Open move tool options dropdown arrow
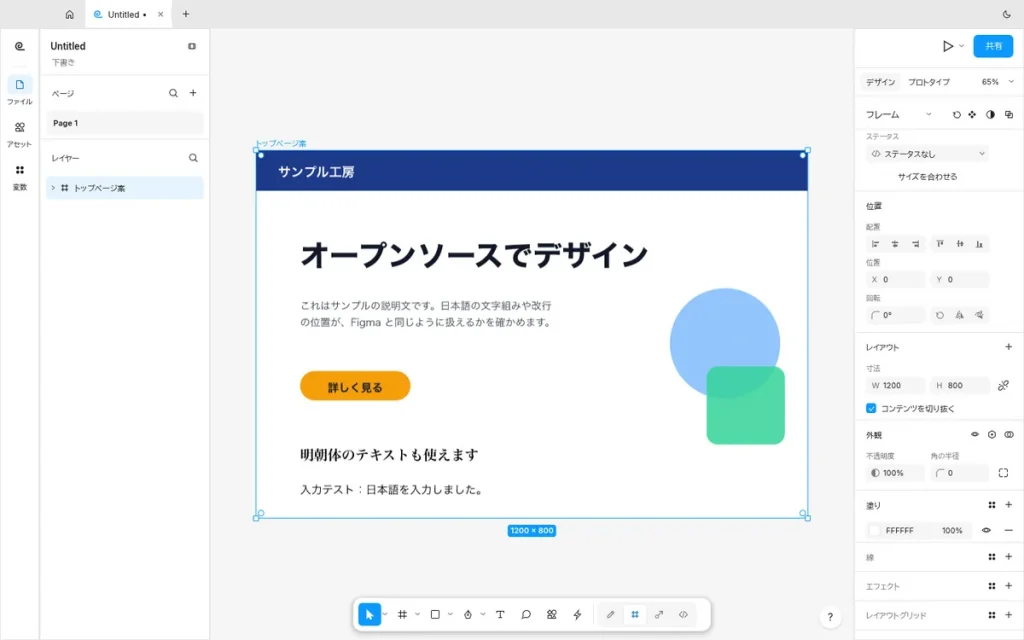This screenshot has width=1024, height=640. [385, 615]
